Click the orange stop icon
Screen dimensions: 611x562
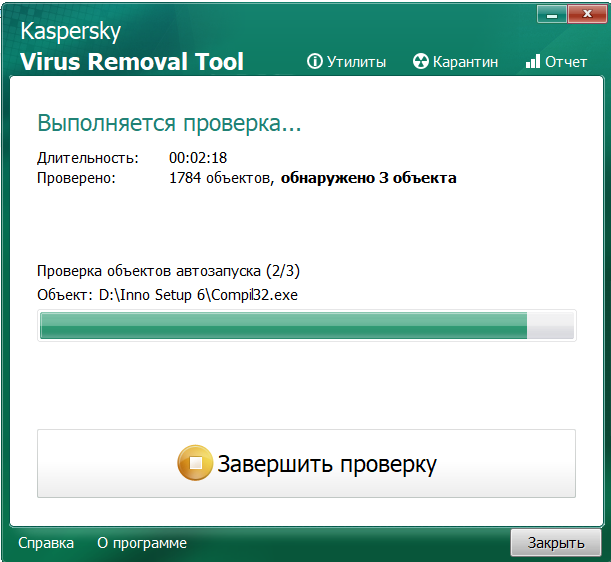click(195, 463)
